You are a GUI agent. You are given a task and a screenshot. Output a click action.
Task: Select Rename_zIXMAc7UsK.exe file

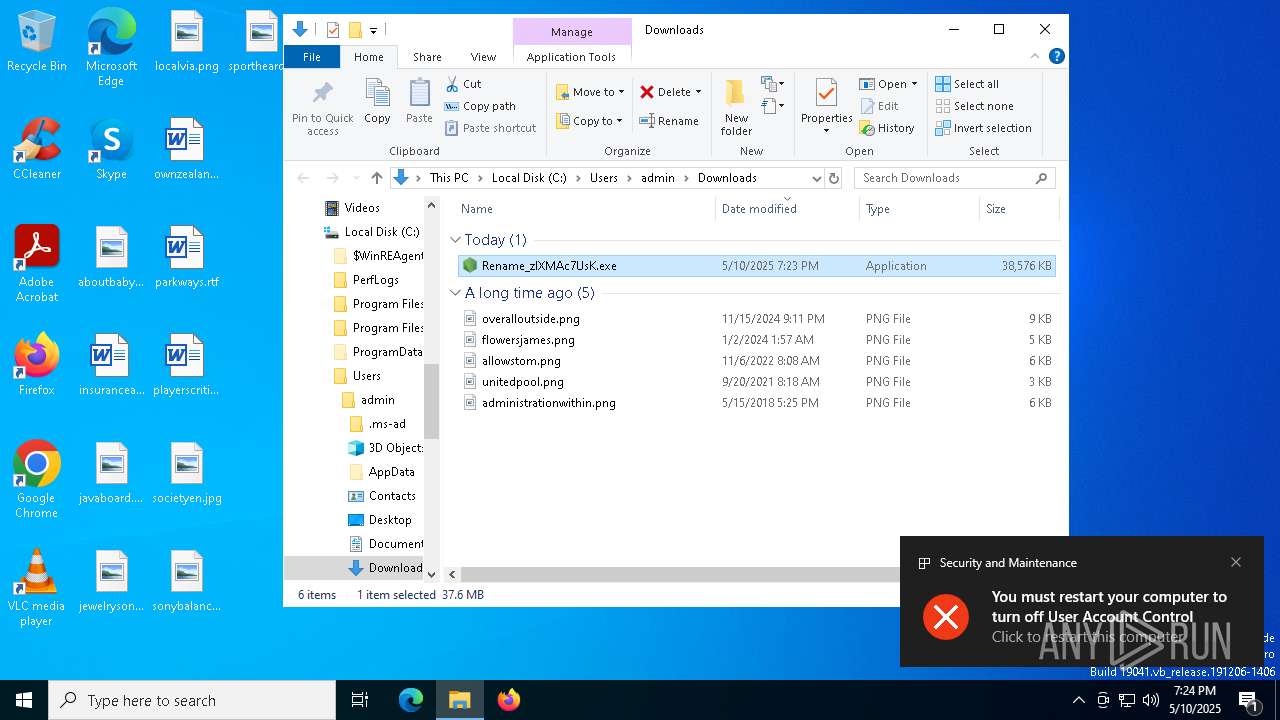coord(756,266)
